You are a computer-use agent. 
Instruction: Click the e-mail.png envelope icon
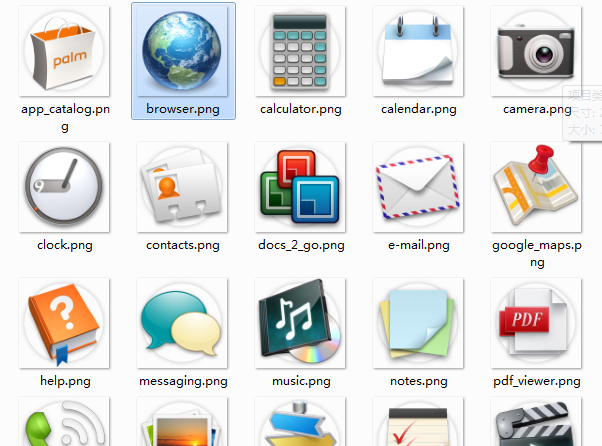(x=418, y=187)
